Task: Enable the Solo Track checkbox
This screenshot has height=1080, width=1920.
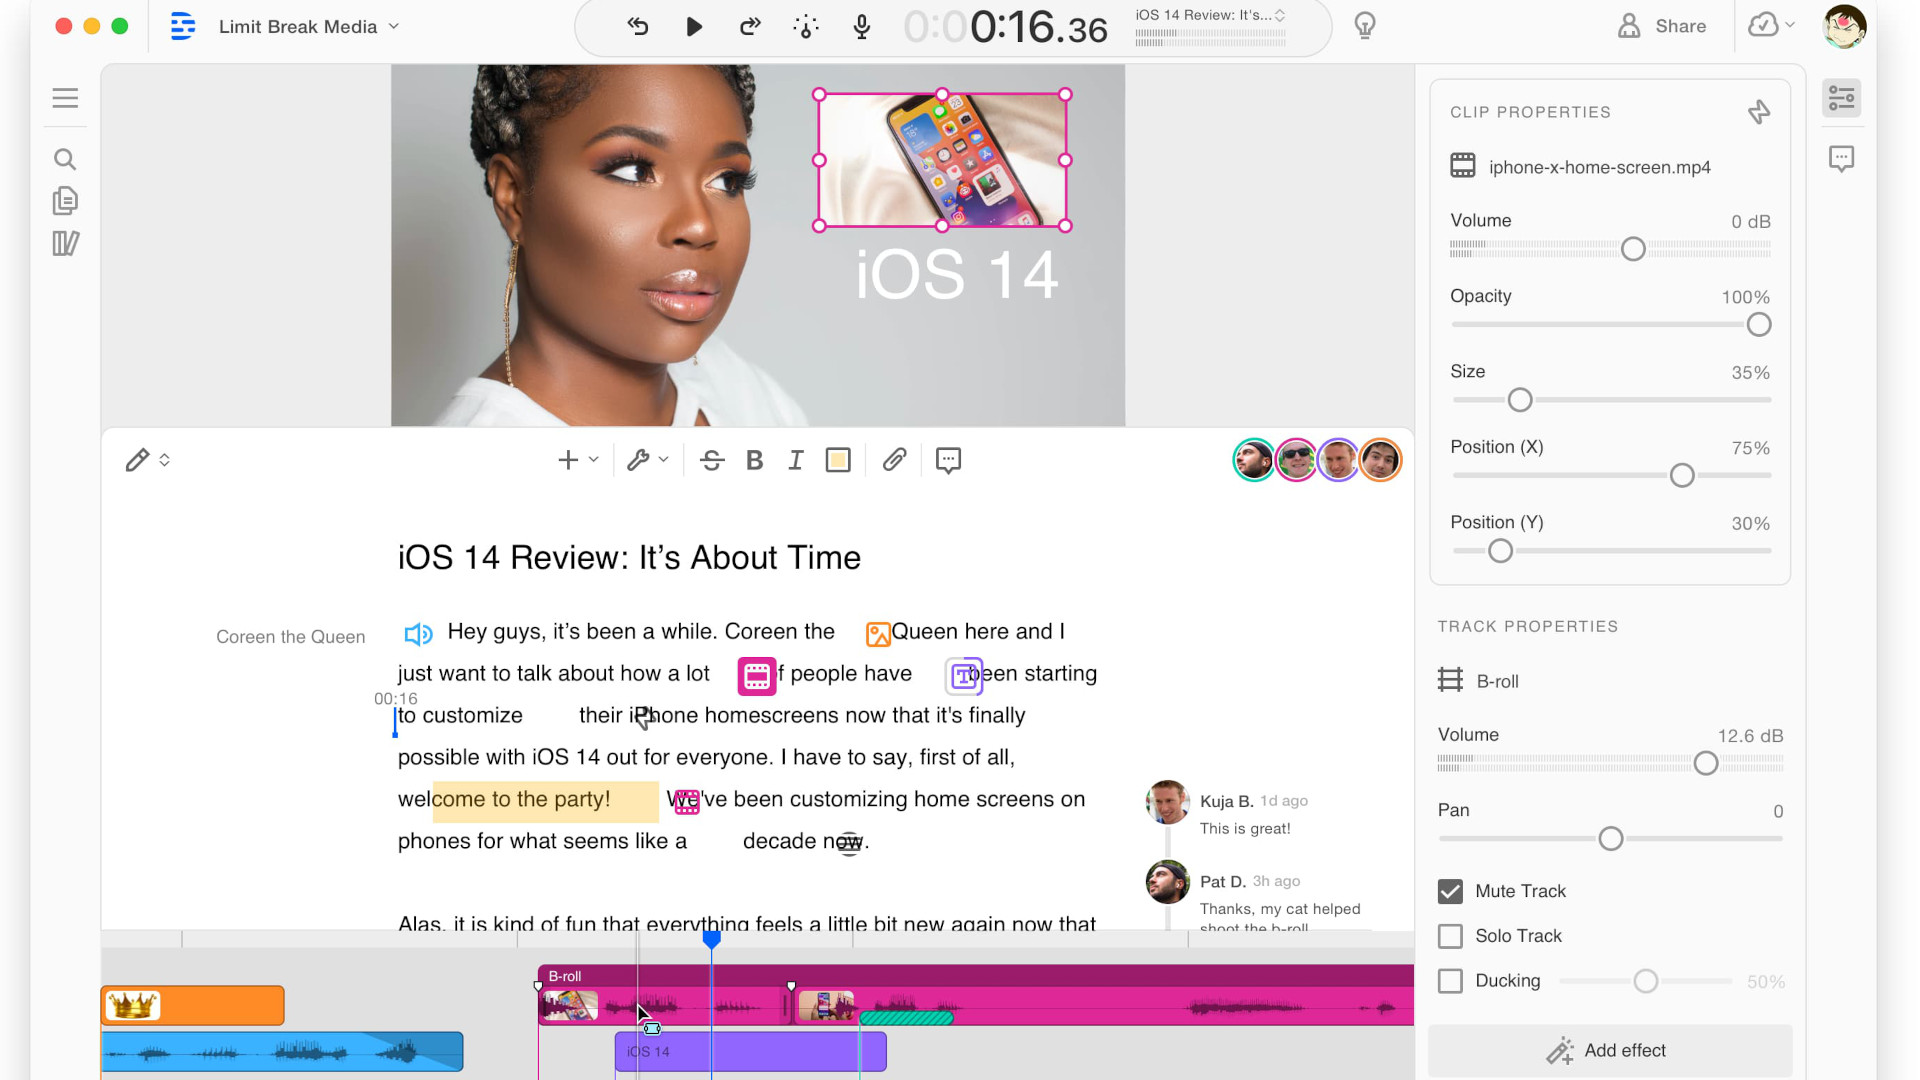Action: [1450, 936]
